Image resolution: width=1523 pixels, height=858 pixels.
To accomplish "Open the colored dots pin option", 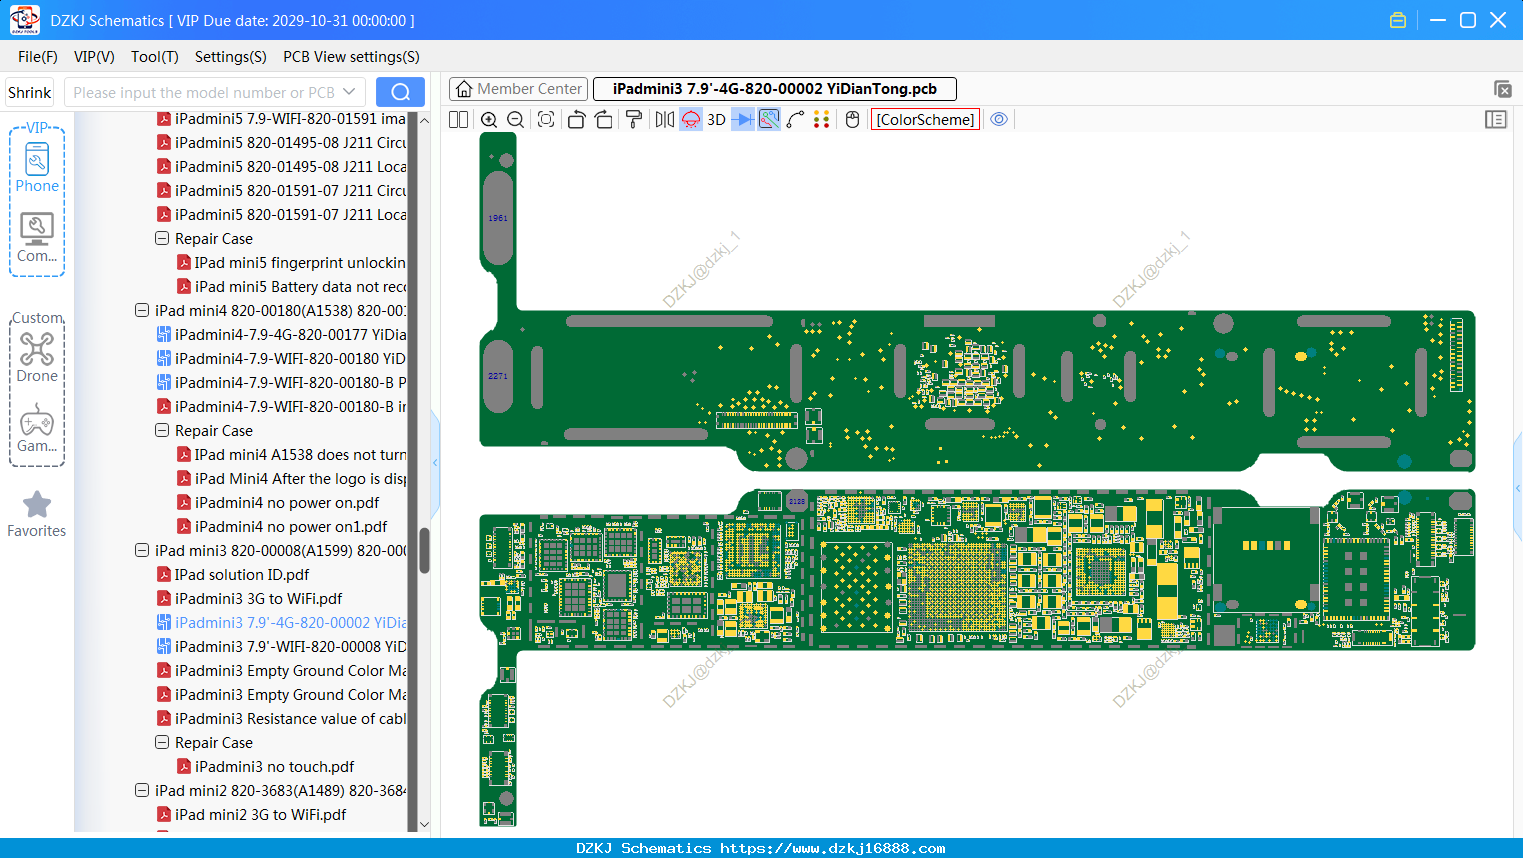I will tap(821, 119).
